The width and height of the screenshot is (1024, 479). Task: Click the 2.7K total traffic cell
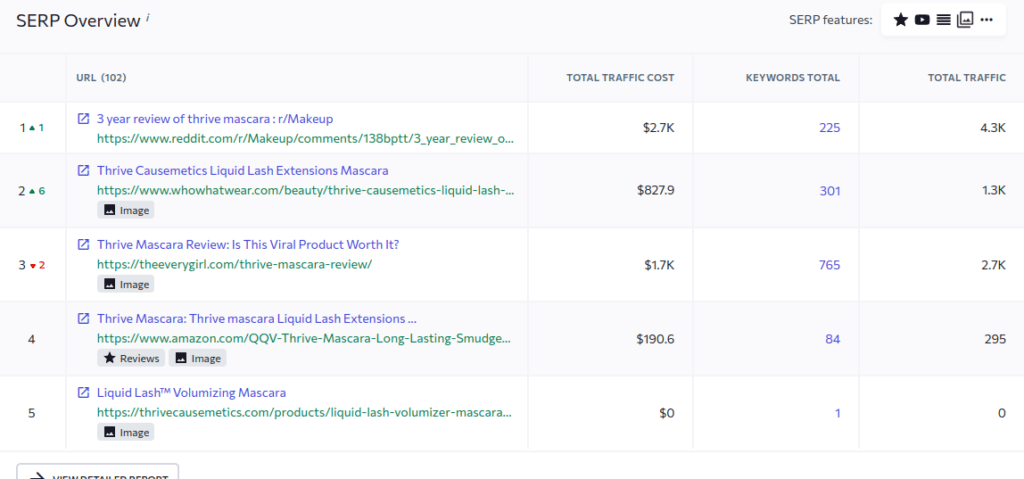click(993, 265)
